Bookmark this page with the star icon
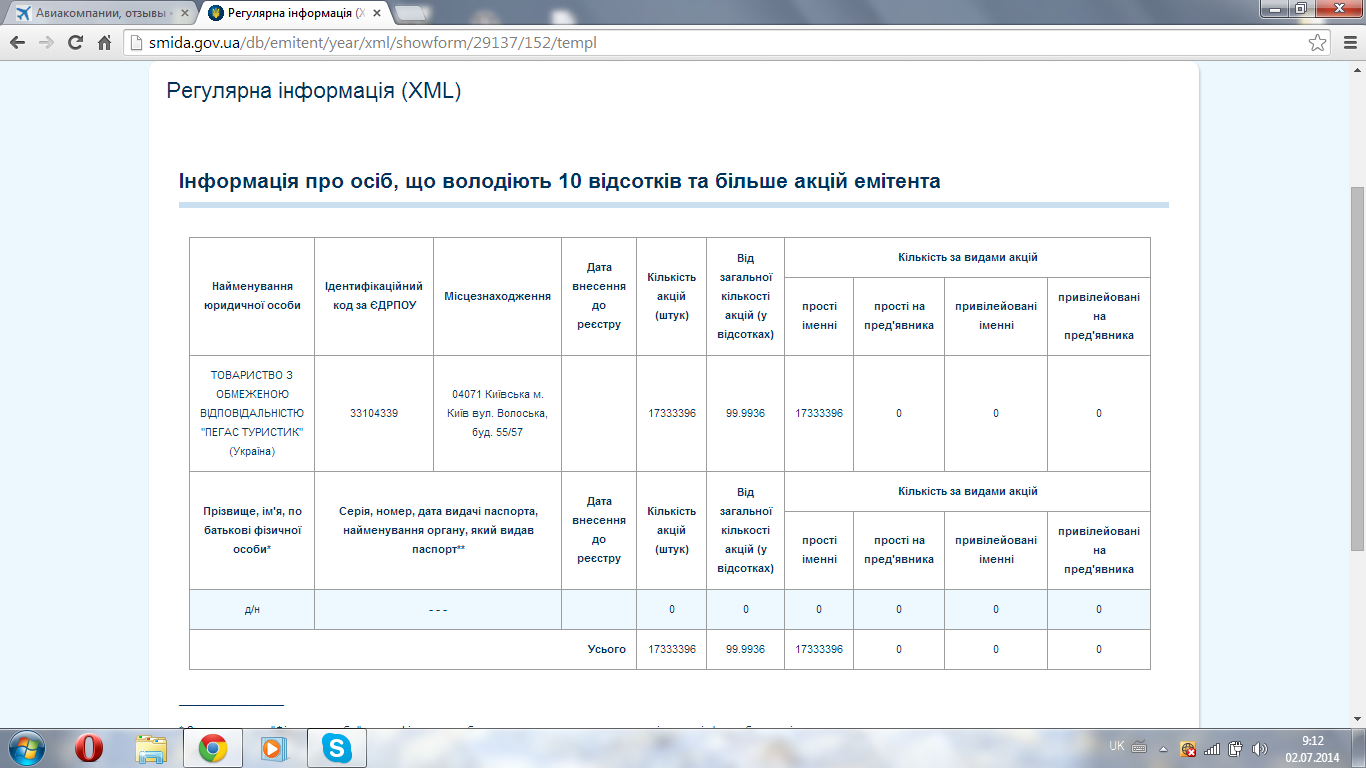The height and width of the screenshot is (768, 1366). tap(1318, 43)
